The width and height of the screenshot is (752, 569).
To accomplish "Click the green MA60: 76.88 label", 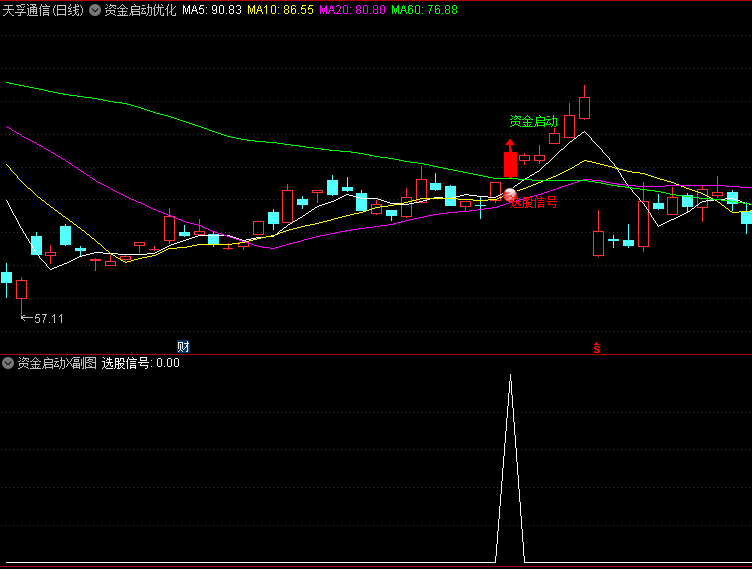I will 425,10.
